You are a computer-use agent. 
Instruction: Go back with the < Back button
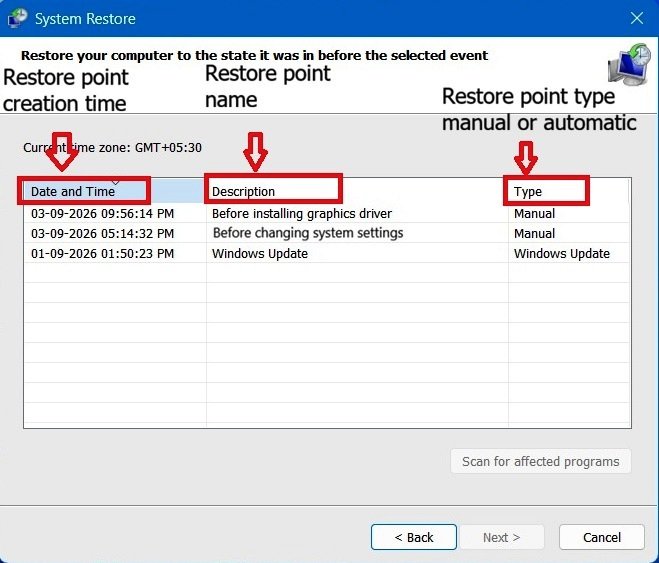click(414, 537)
